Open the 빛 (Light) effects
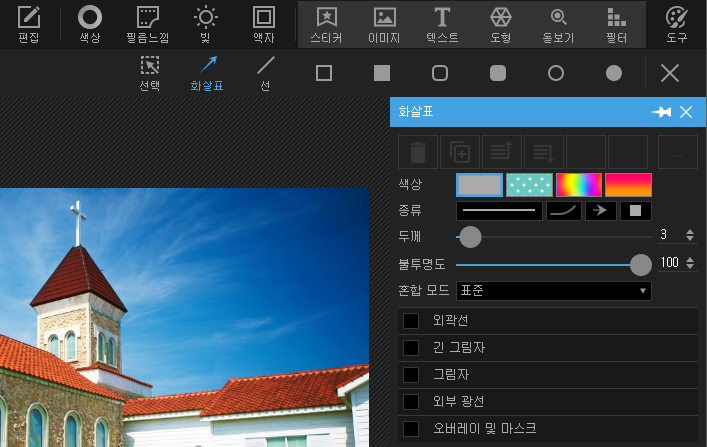The image size is (707, 447). (x=206, y=24)
